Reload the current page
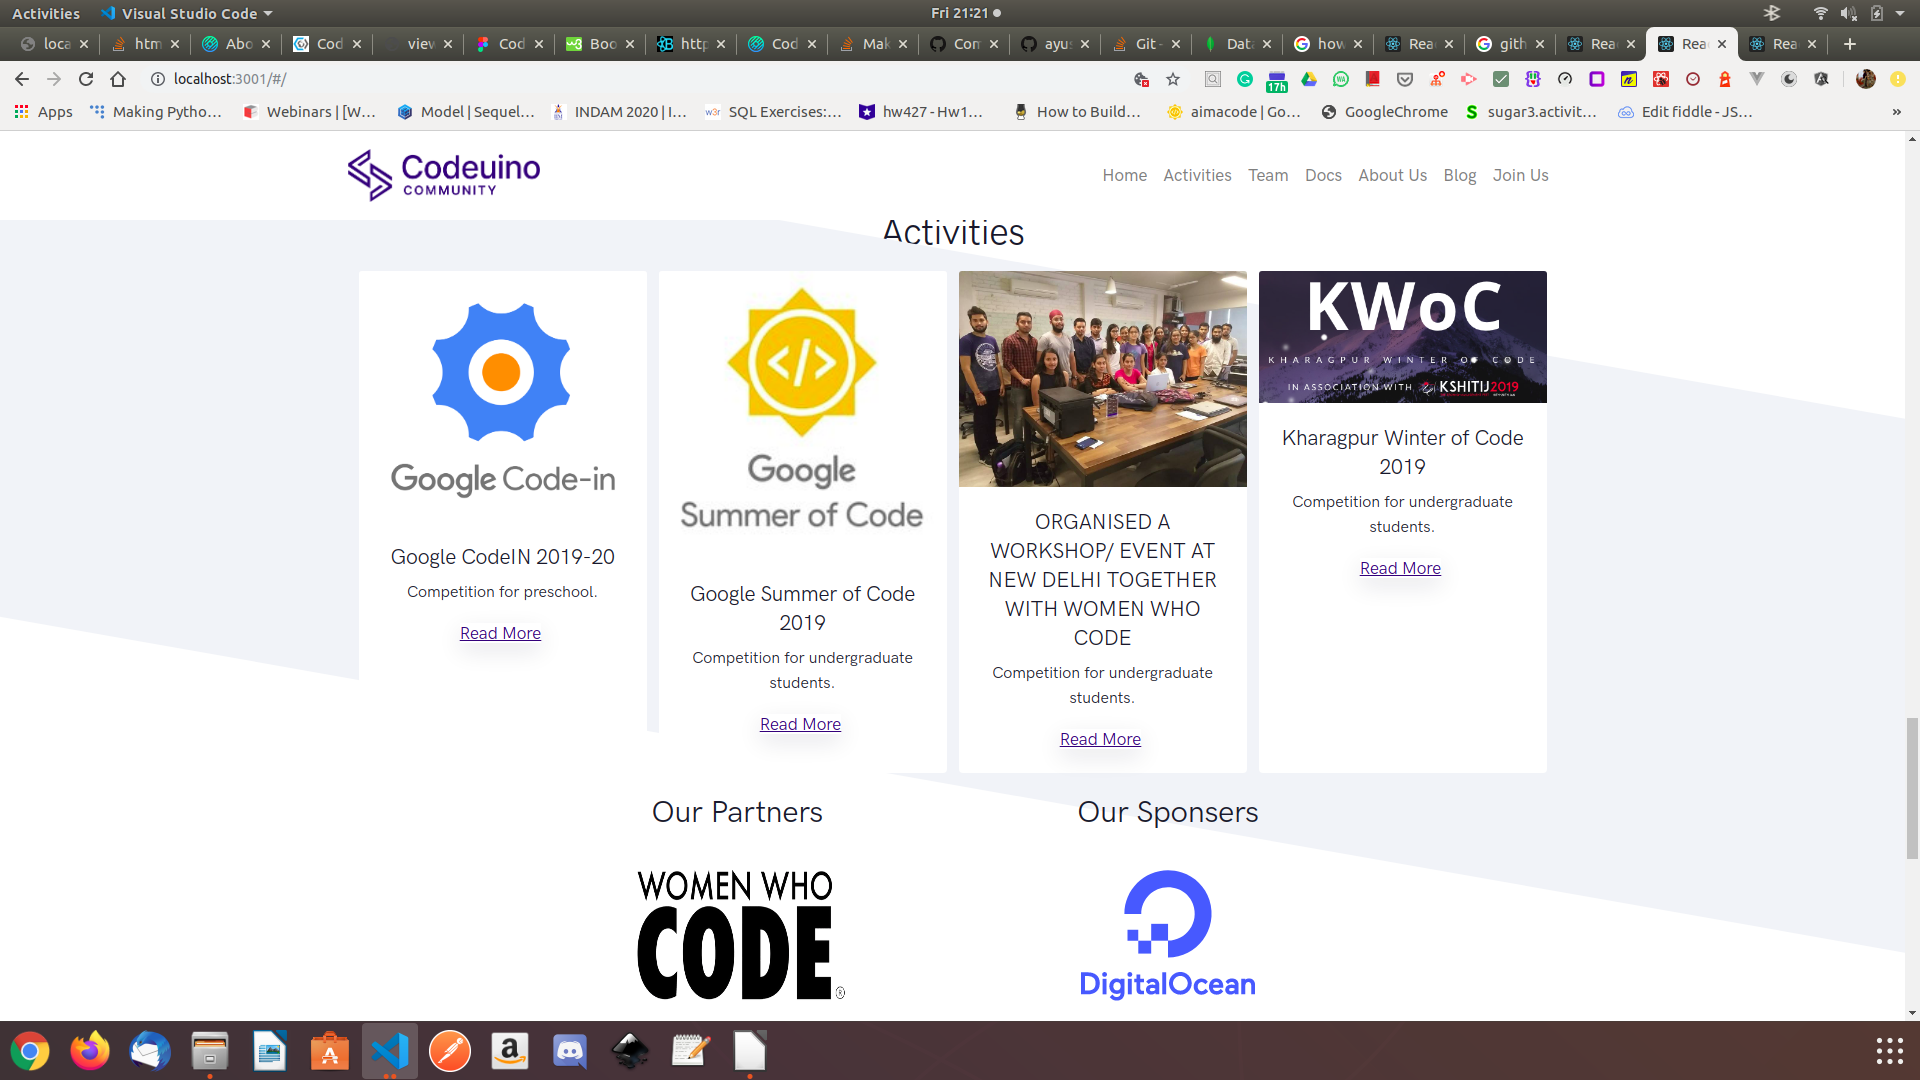The width and height of the screenshot is (1920, 1080). (x=86, y=79)
